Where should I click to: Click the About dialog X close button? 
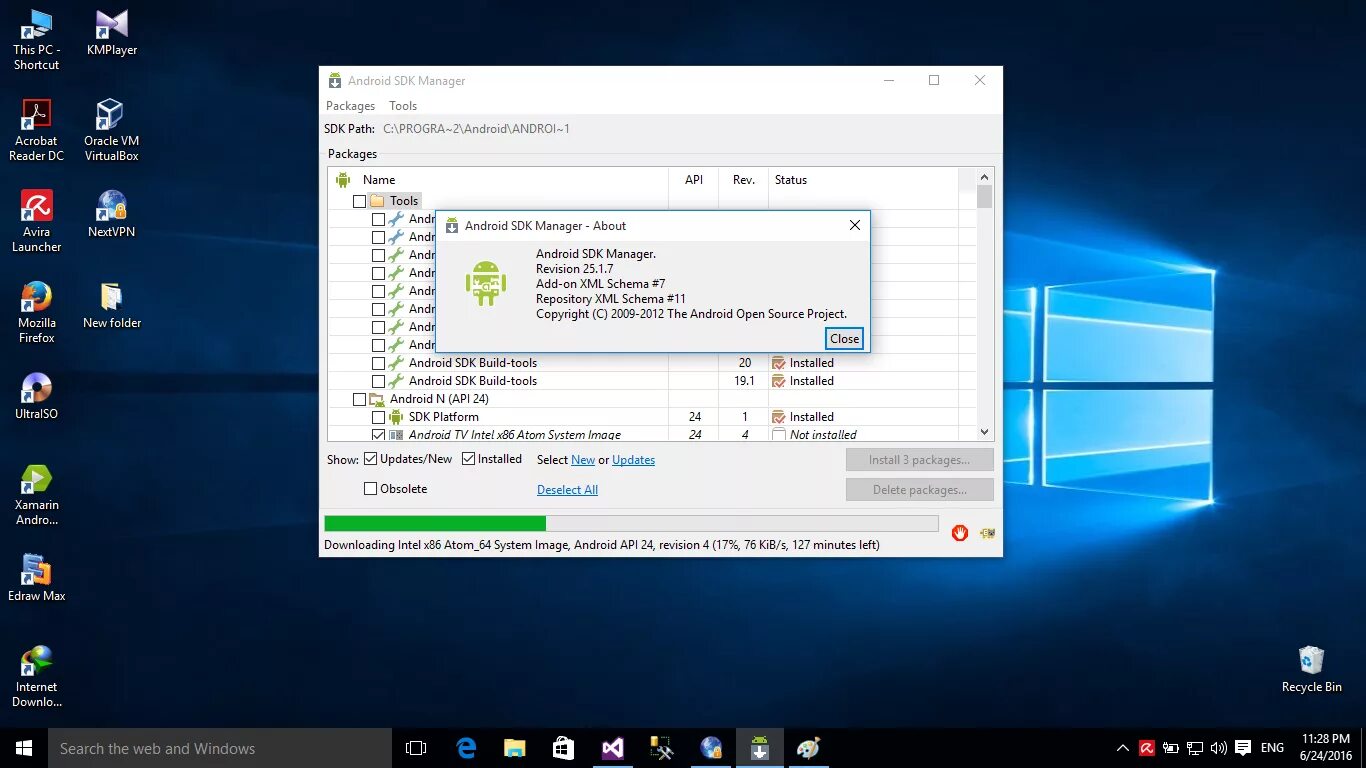point(855,225)
